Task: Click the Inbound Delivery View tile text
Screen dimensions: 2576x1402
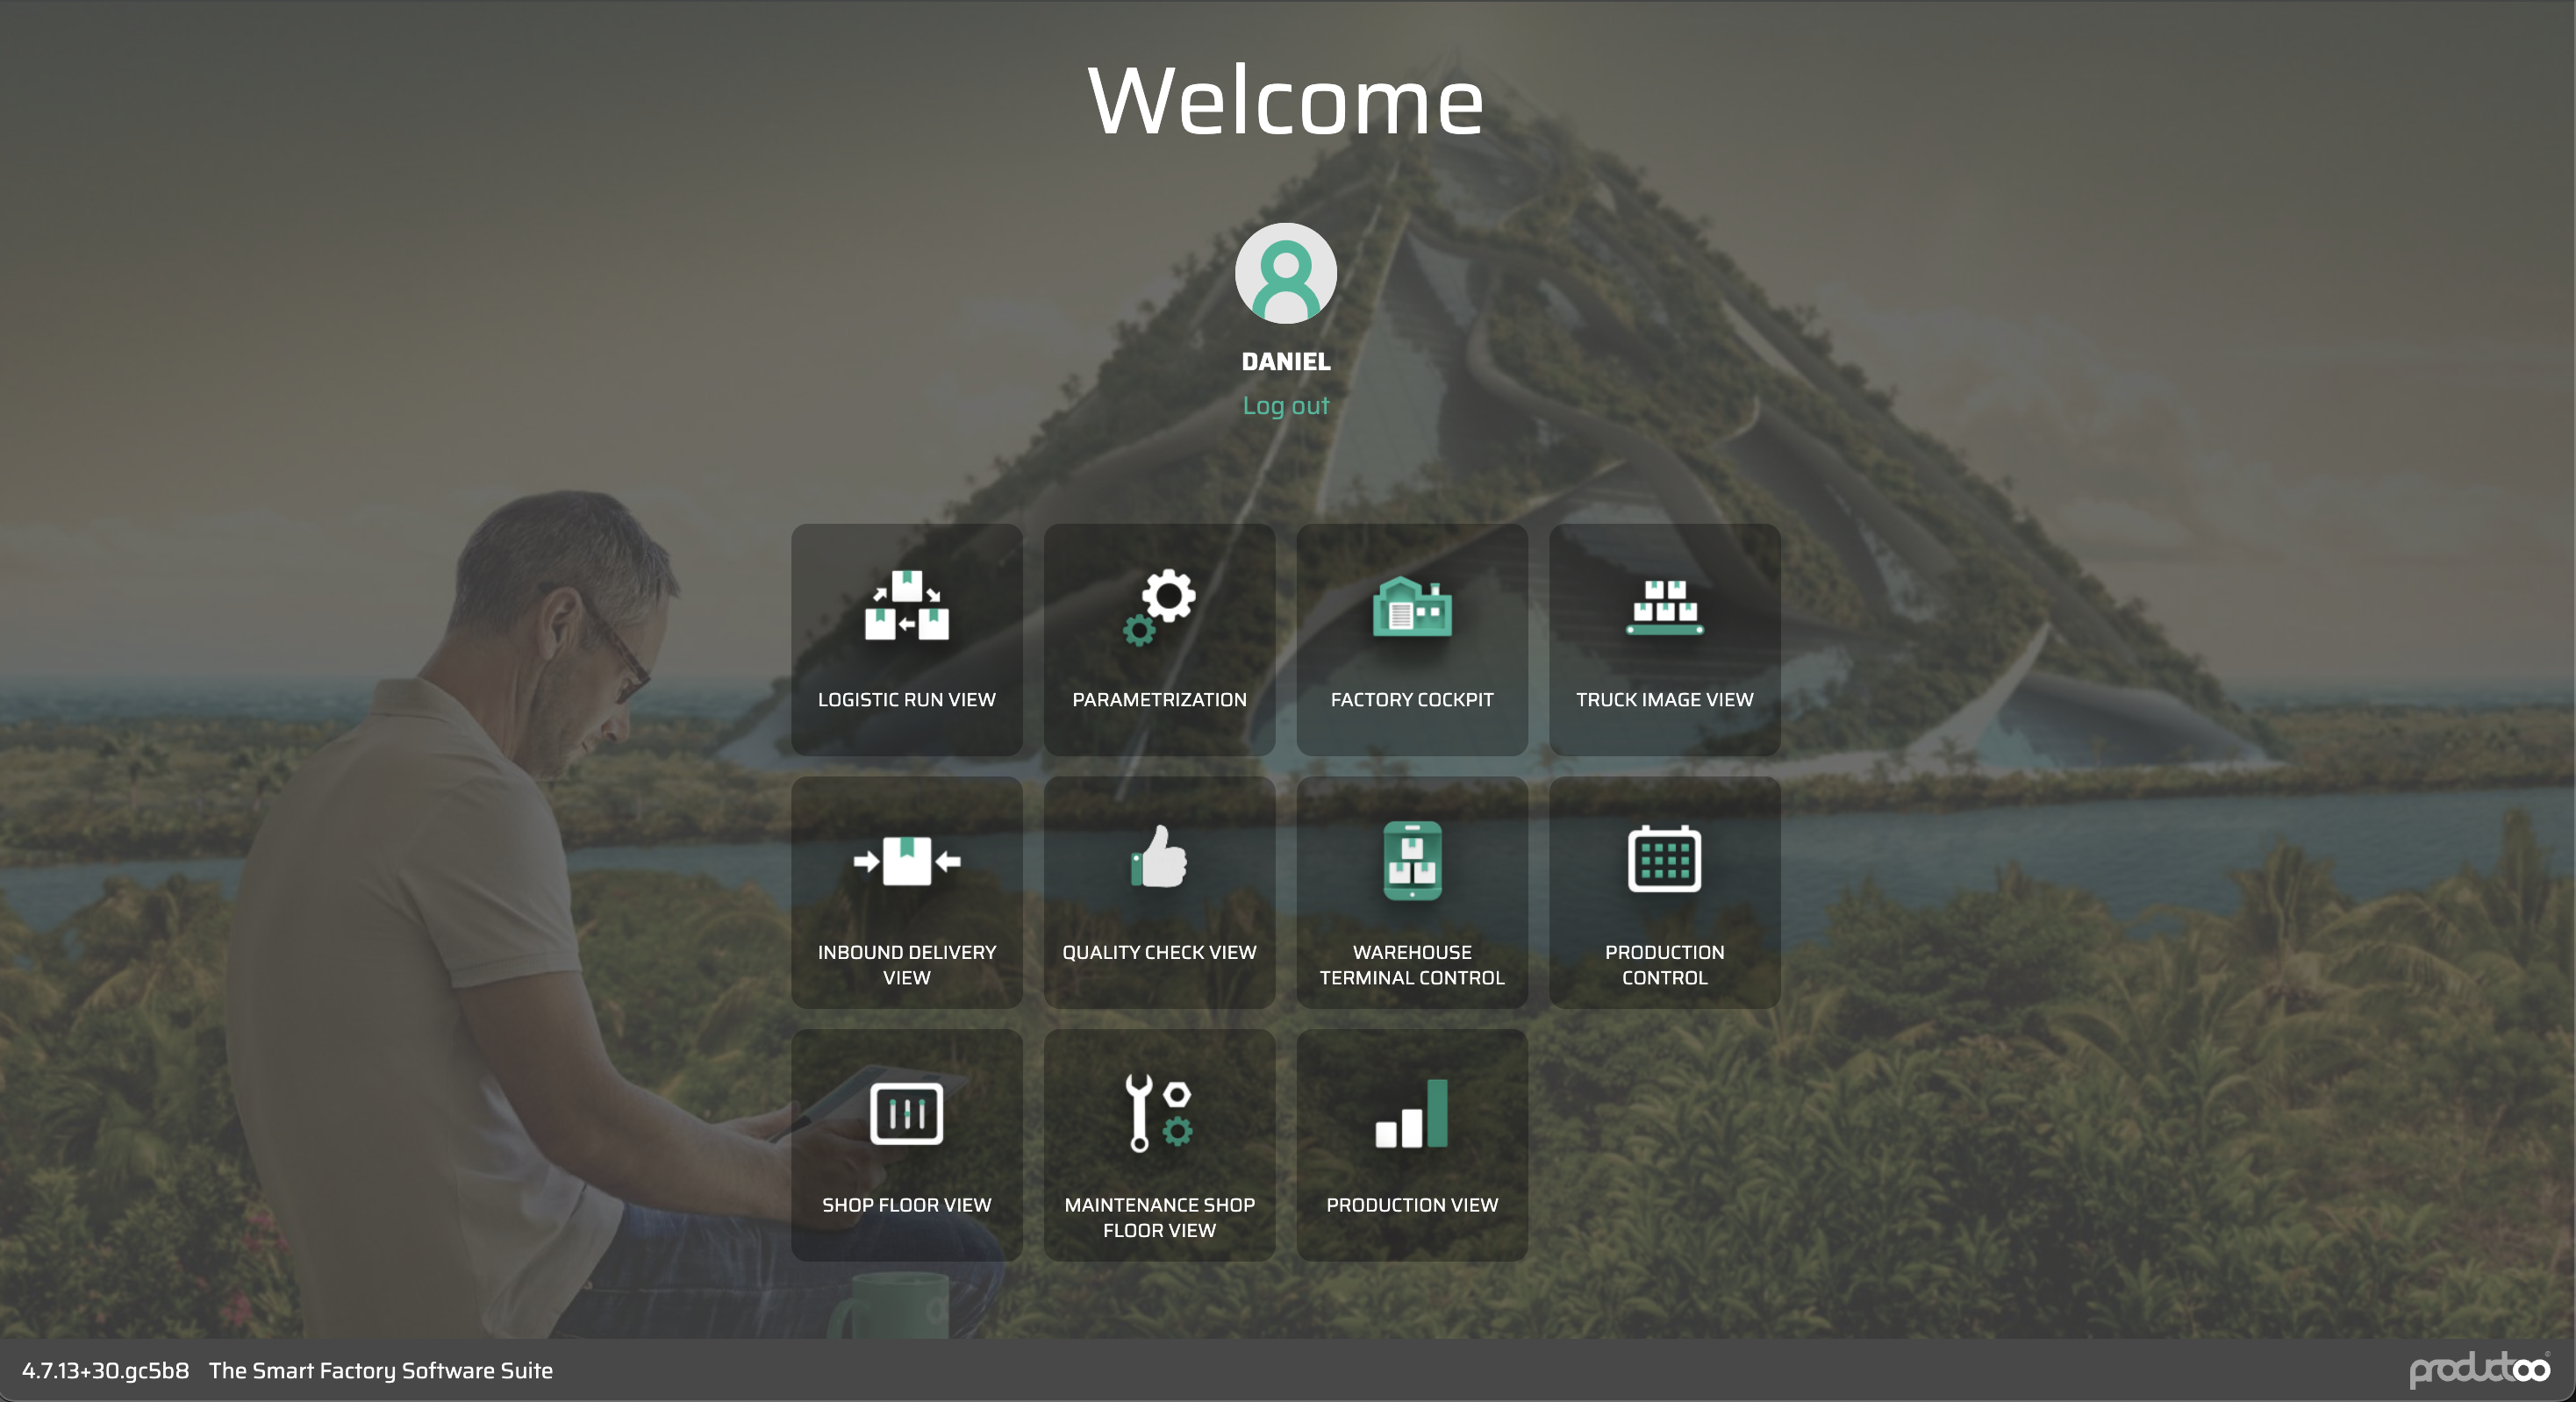Action: pos(906,964)
